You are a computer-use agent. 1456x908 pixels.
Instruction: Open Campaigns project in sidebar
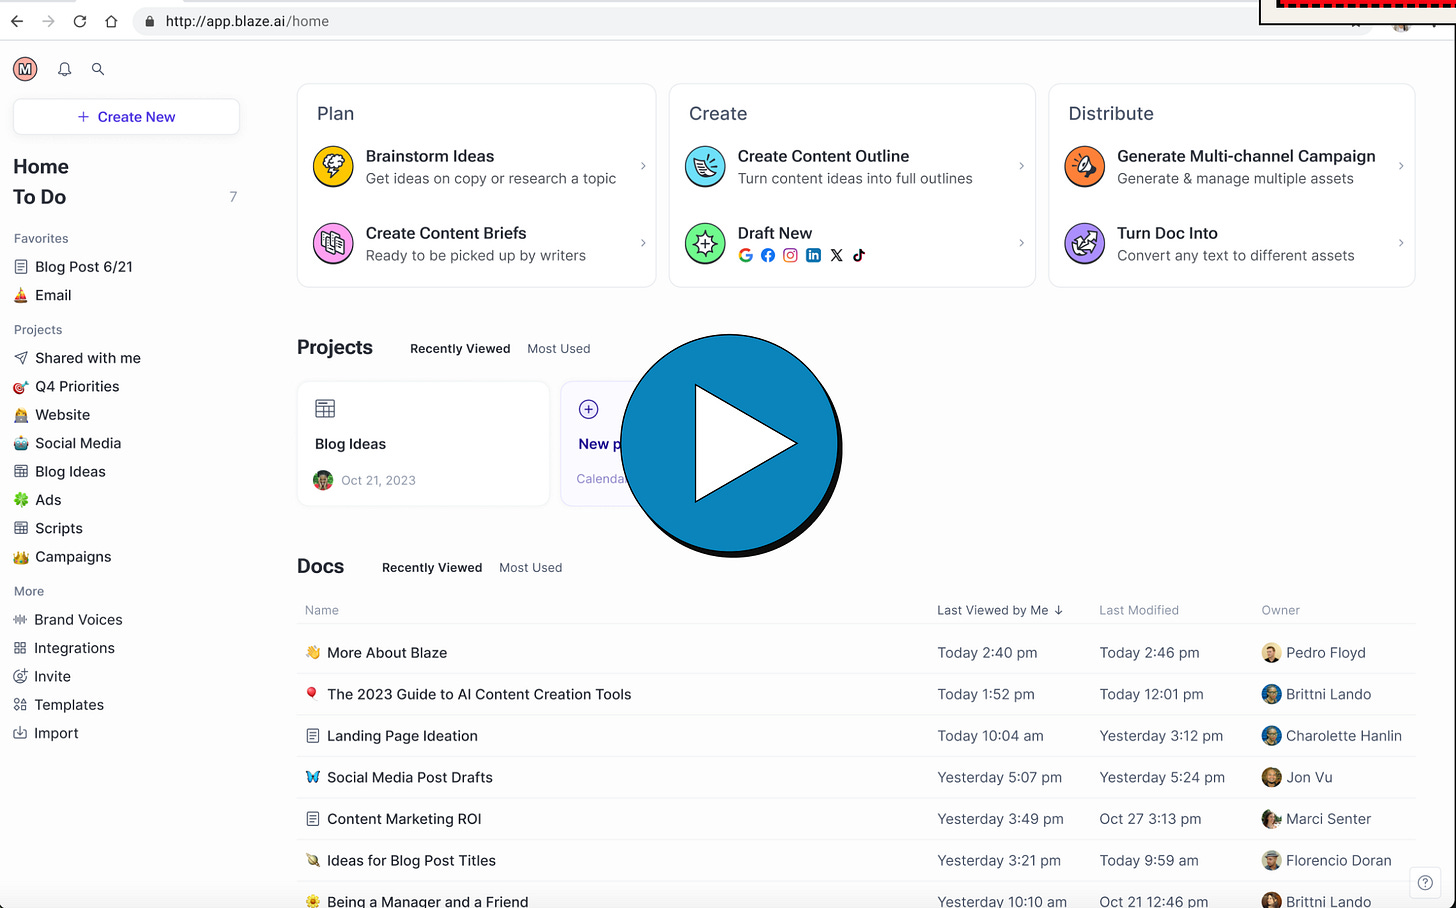tap(62, 557)
